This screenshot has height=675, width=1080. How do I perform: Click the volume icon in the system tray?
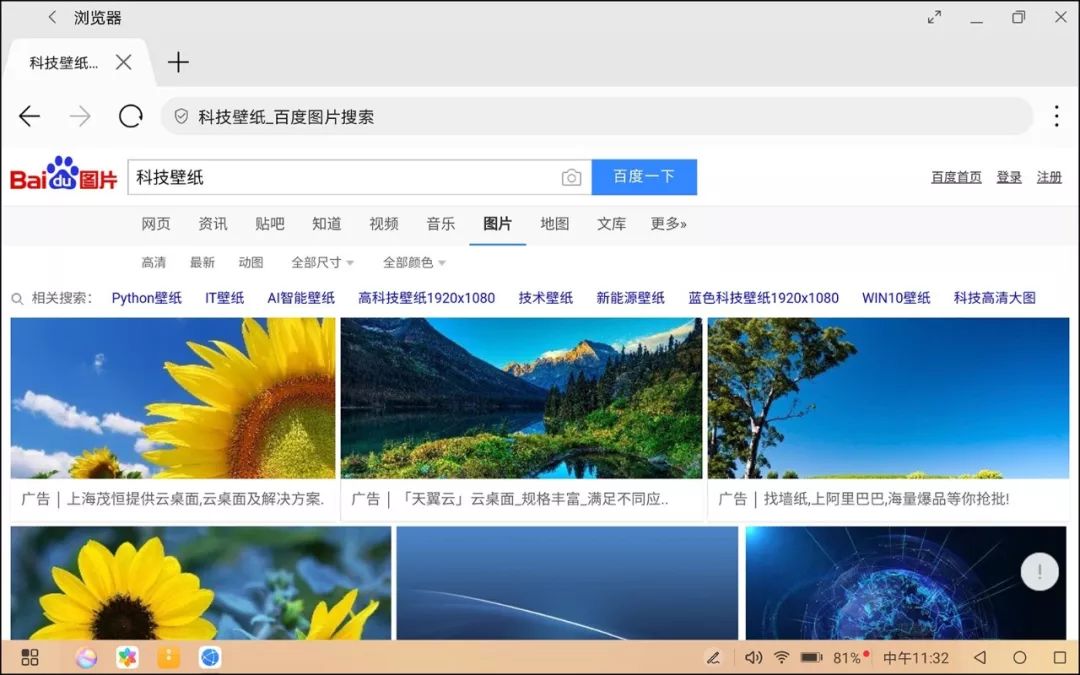click(753, 657)
